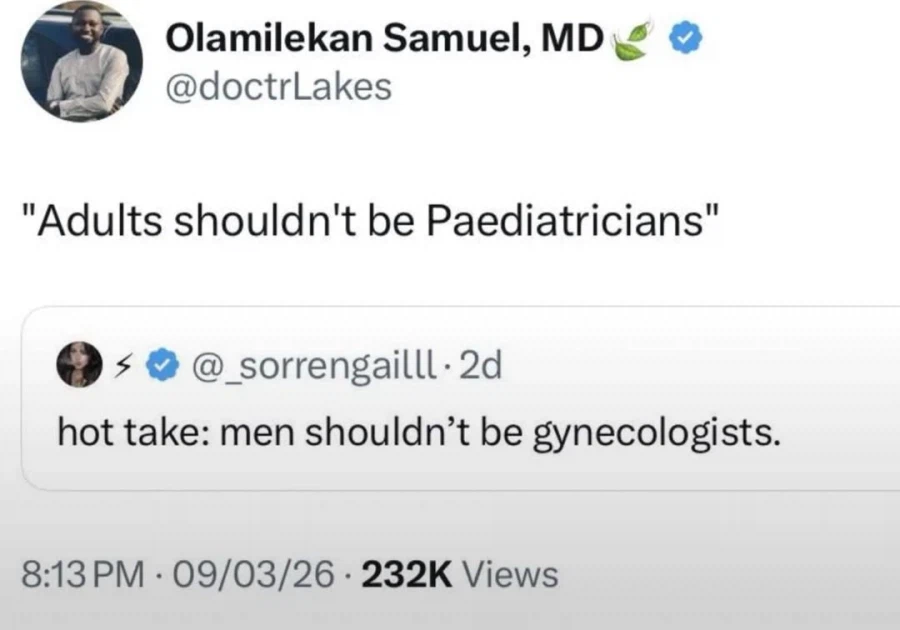The image size is (900, 630).
Task: Click the word Paediatricians in the tweet
Action: tap(570, 220)
